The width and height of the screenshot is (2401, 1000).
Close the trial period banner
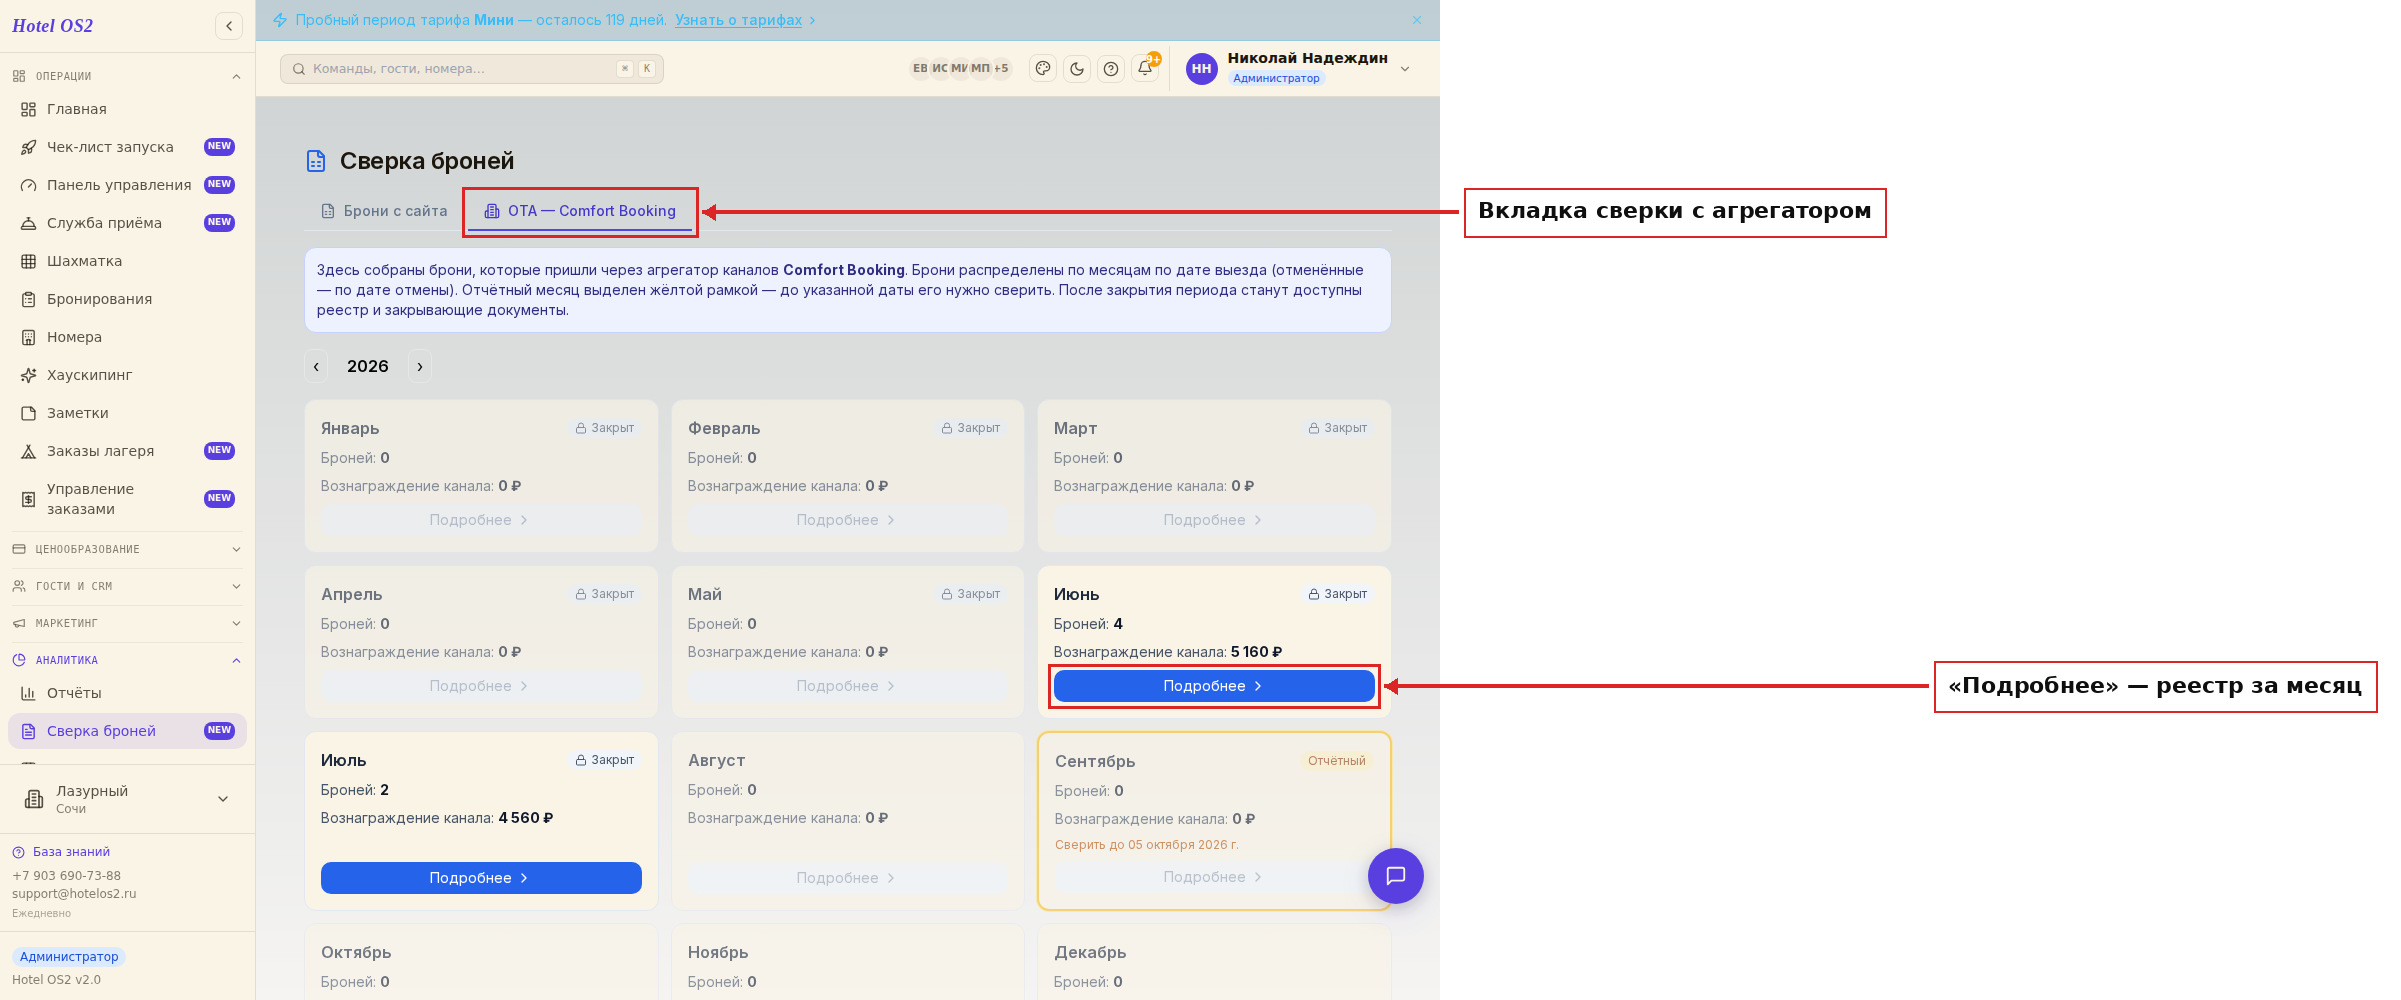1417,20
